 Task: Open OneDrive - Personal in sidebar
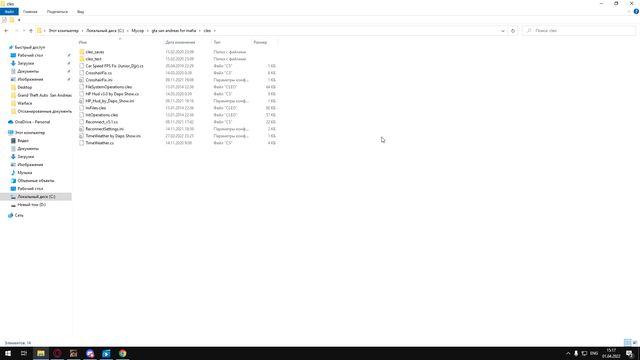tap(32, 122)
